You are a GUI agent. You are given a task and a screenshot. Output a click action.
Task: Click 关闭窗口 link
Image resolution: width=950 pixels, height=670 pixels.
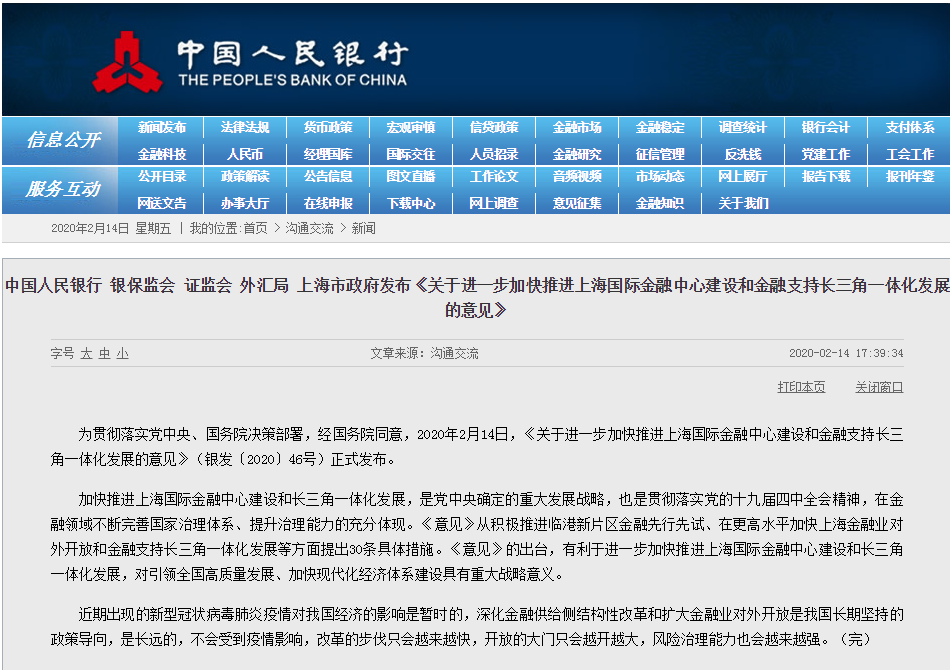tap(879, 387)
